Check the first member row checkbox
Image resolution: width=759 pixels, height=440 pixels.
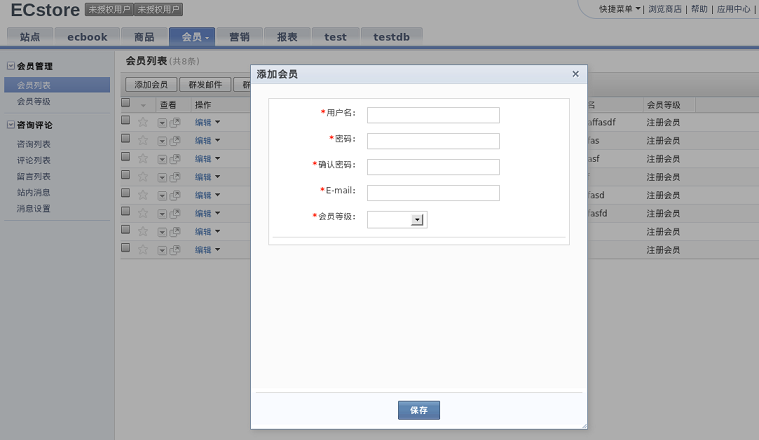126,121
